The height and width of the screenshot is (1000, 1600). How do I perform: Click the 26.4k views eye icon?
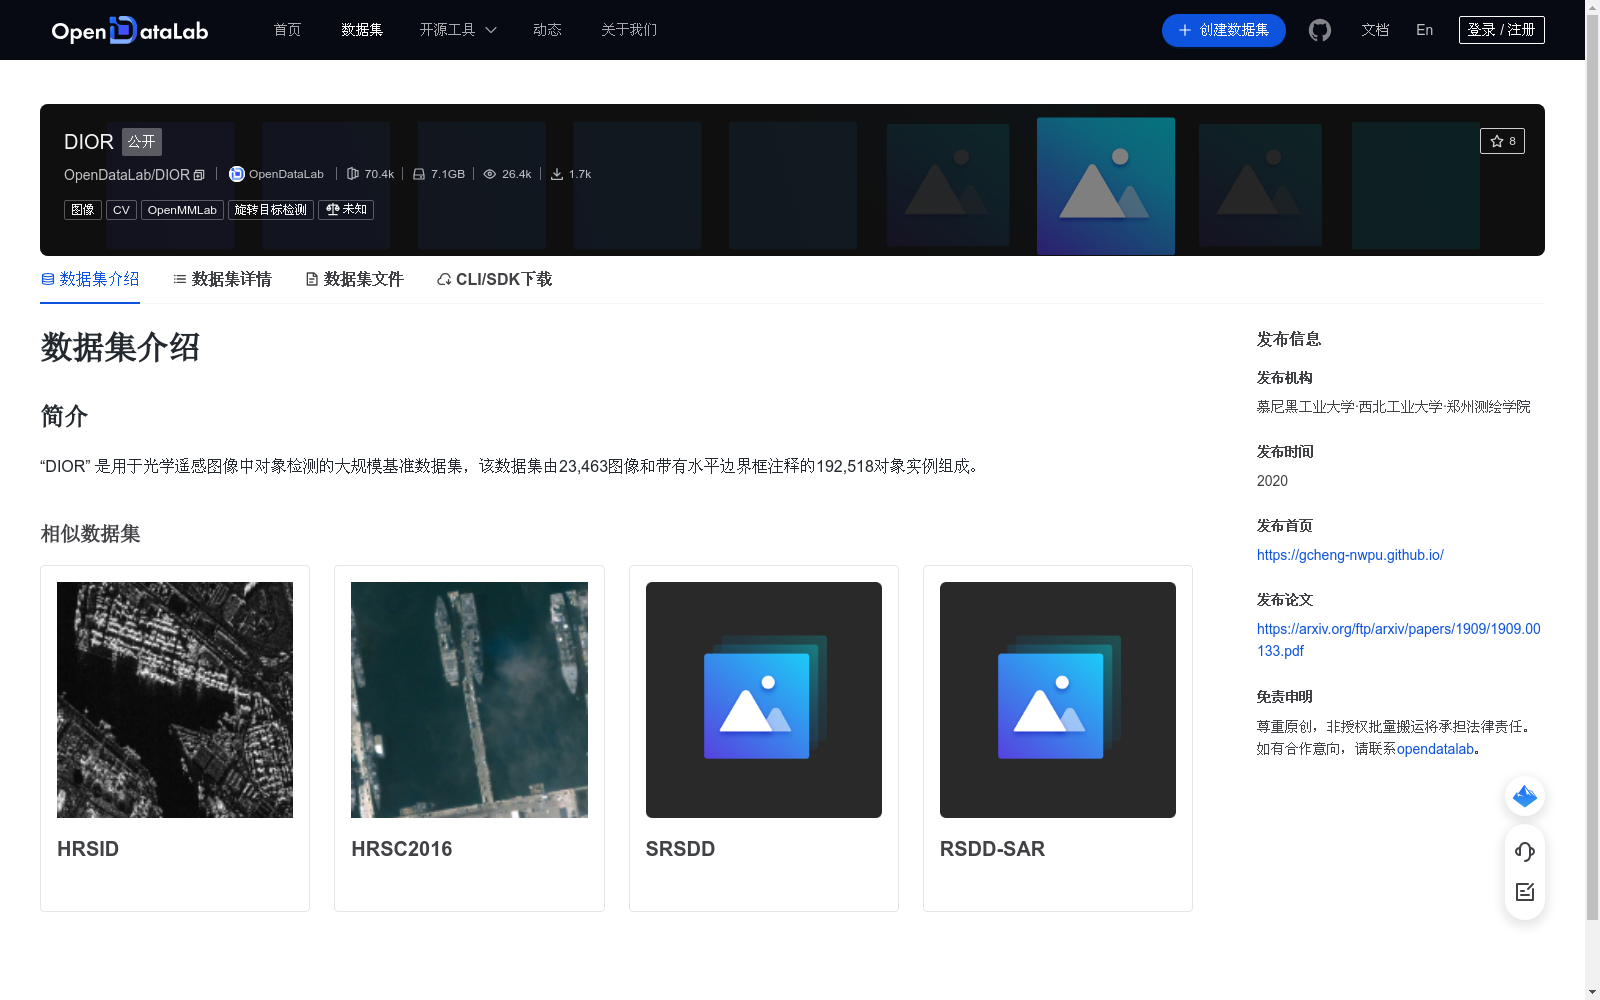tap(490, 174)
